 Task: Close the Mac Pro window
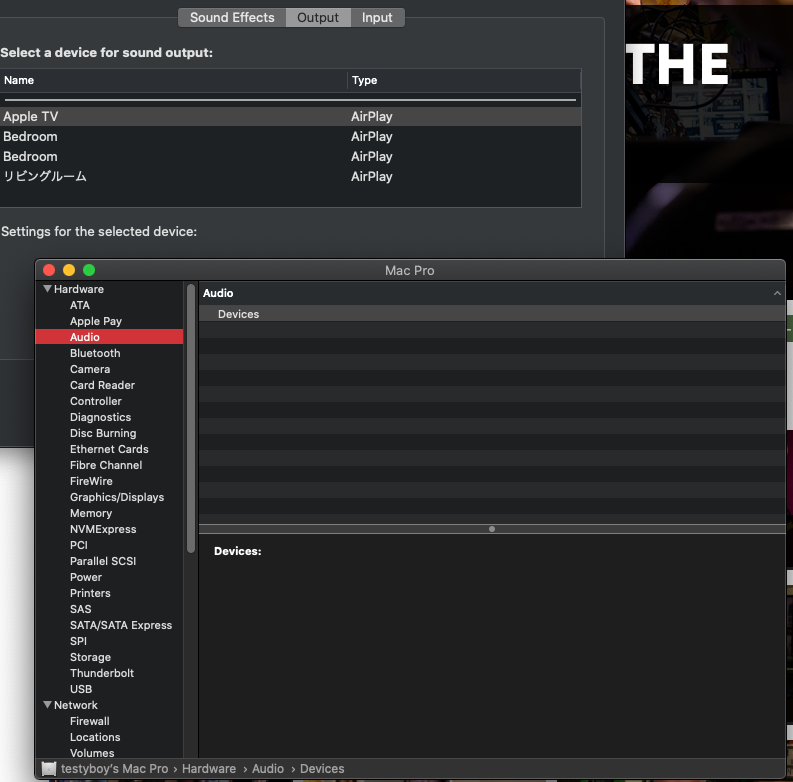[x=49, y=270]
